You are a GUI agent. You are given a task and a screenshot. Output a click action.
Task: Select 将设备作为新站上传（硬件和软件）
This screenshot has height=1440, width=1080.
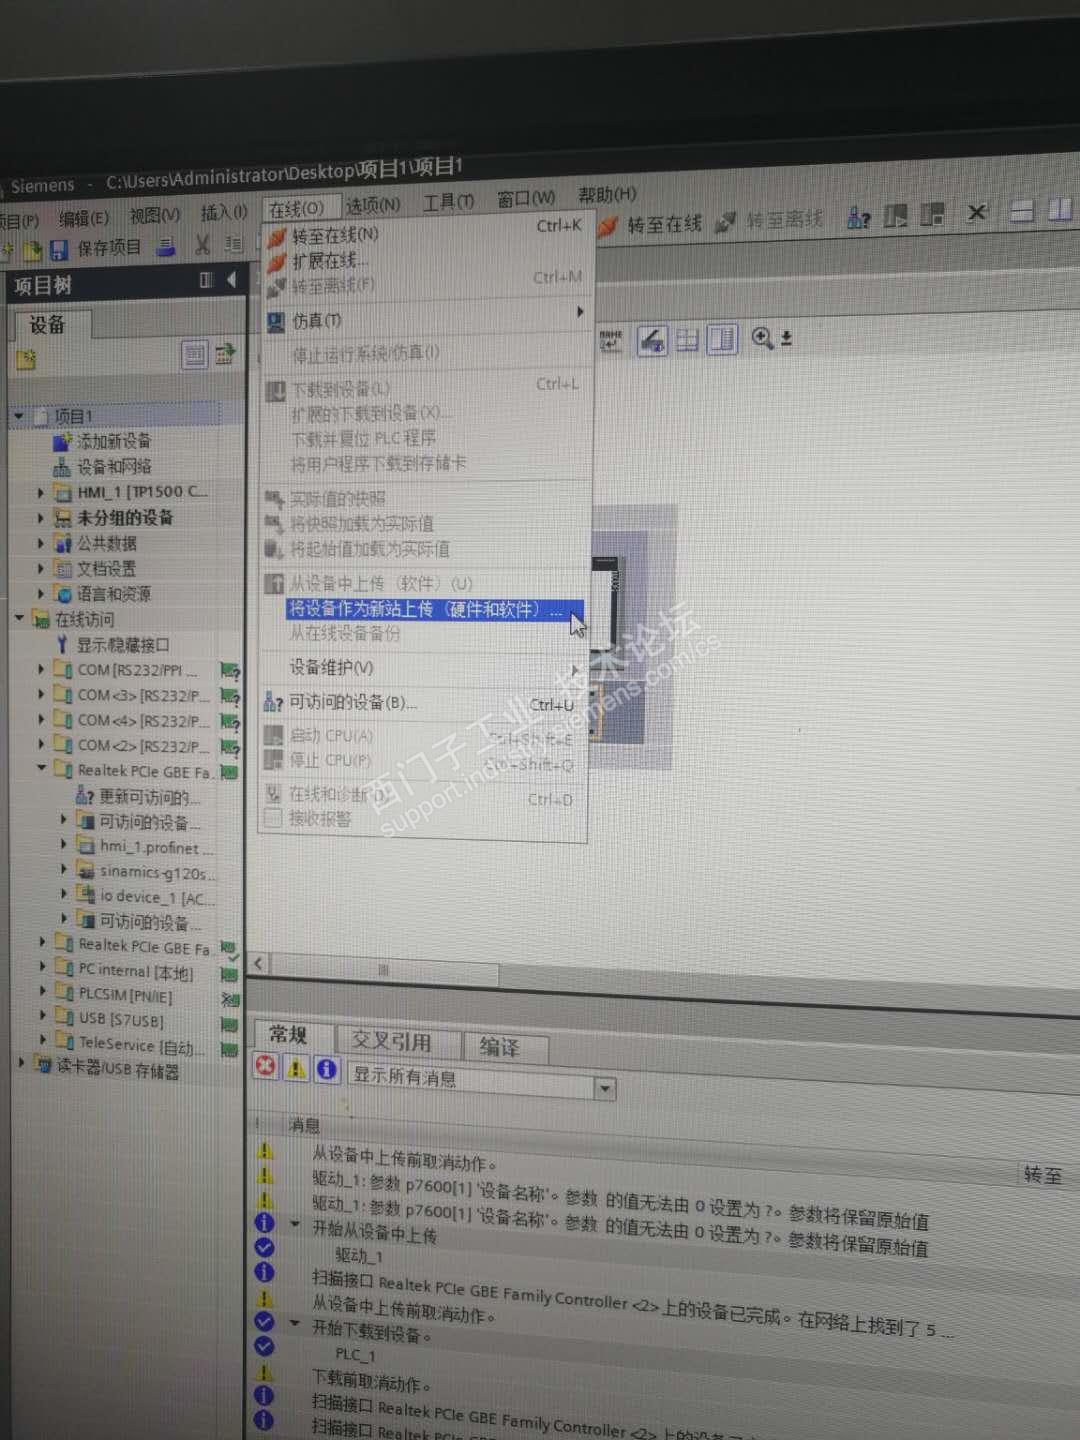click(434, 609)
